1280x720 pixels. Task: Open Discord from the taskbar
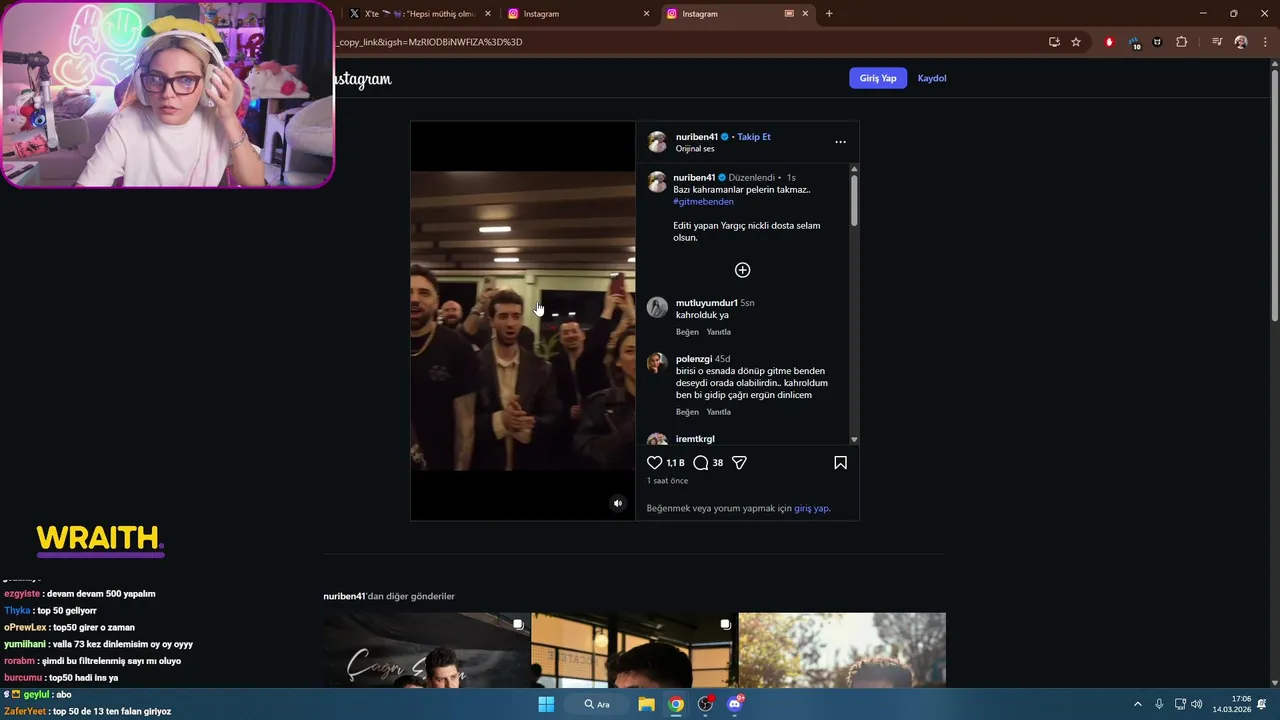coord(735,704)
